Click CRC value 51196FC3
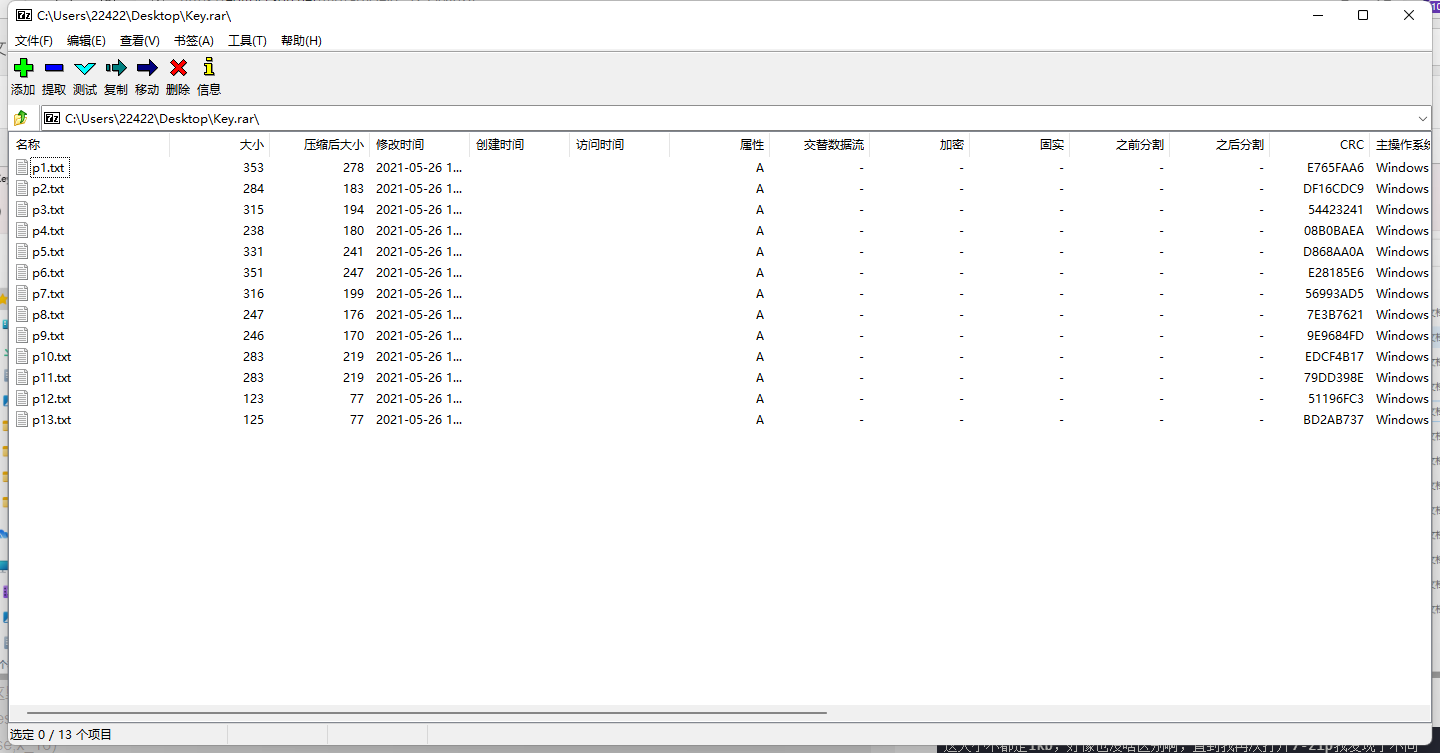 click(1335, 399)
